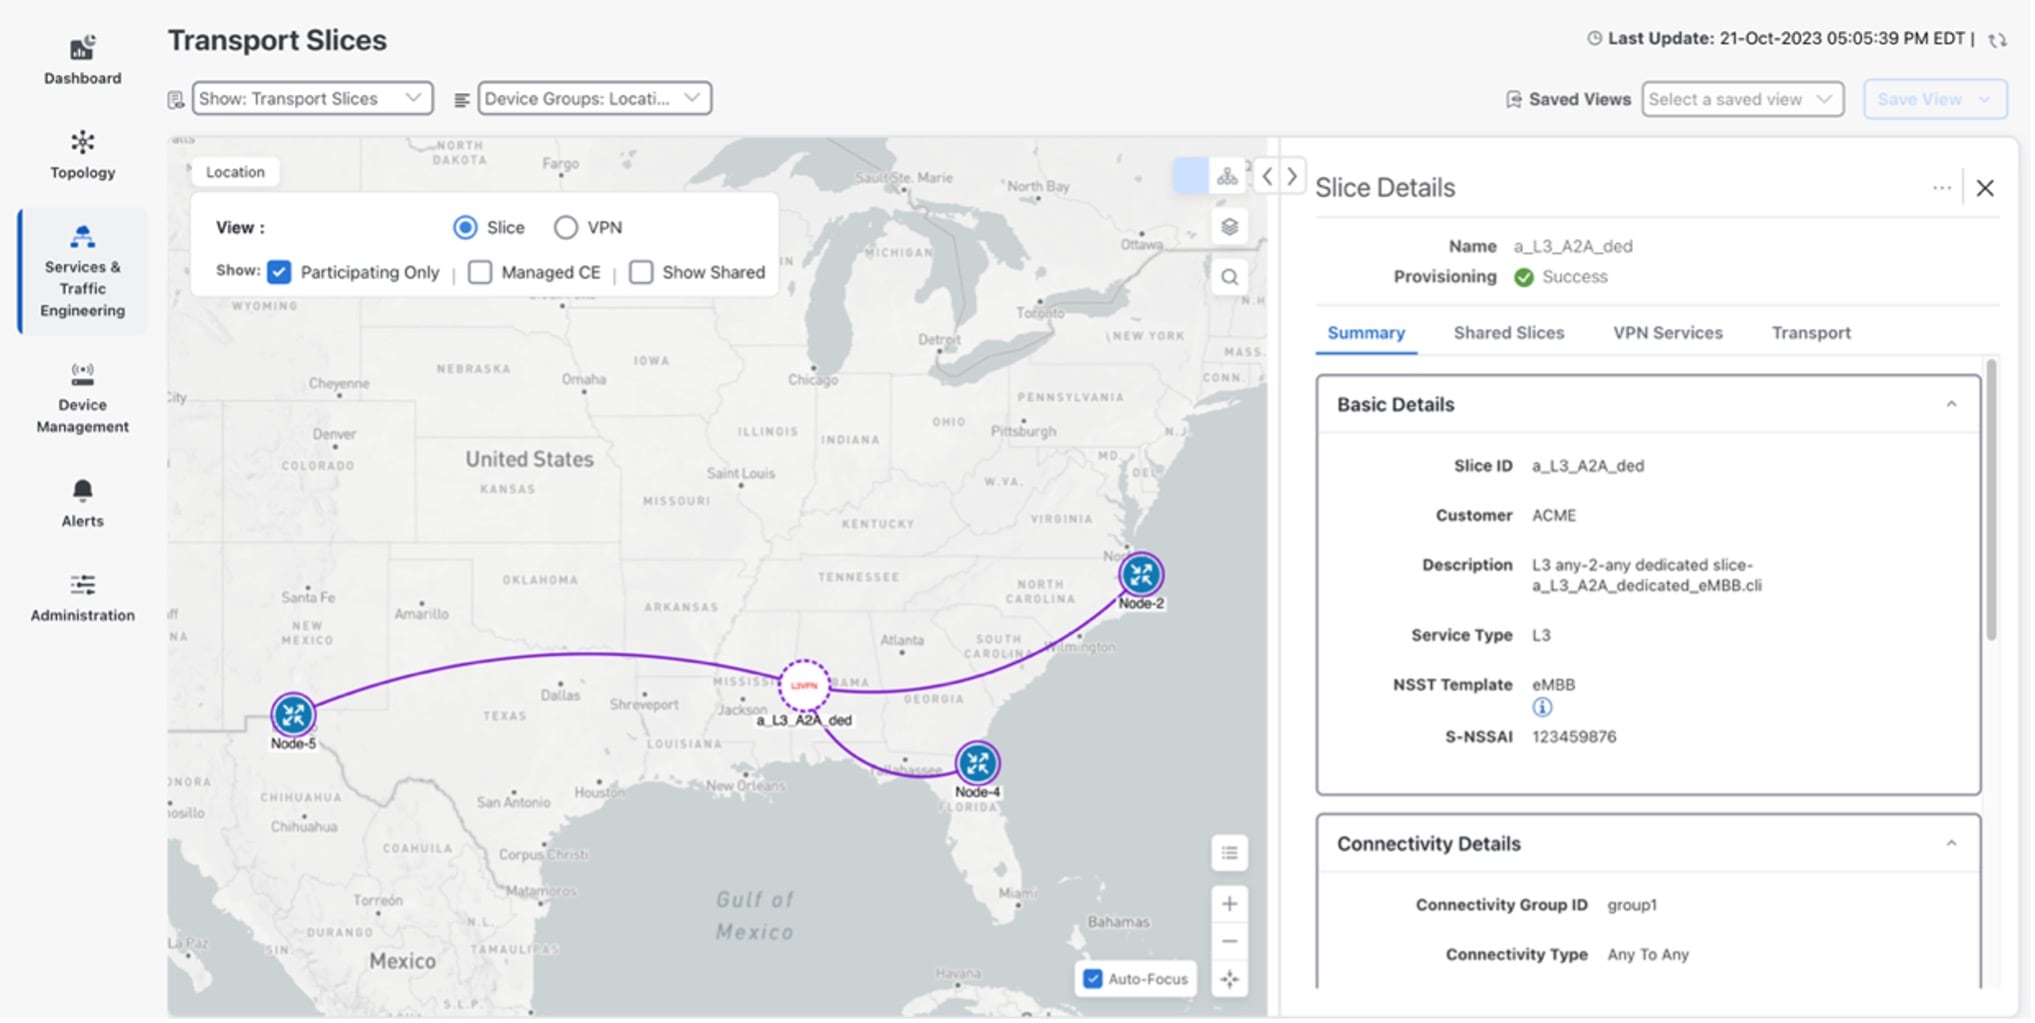Click the map search magnifier icon
This screenshot has height=1023, width=2035.
(x=1229, y=278)
